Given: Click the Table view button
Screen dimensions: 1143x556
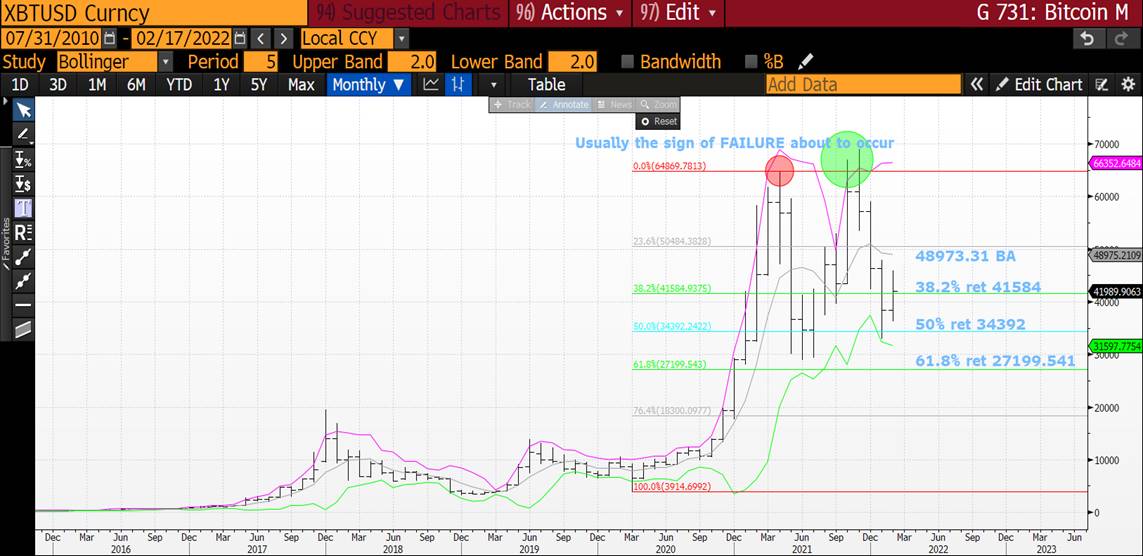Looking at the screenshot, I should click(x=546, y=85).
